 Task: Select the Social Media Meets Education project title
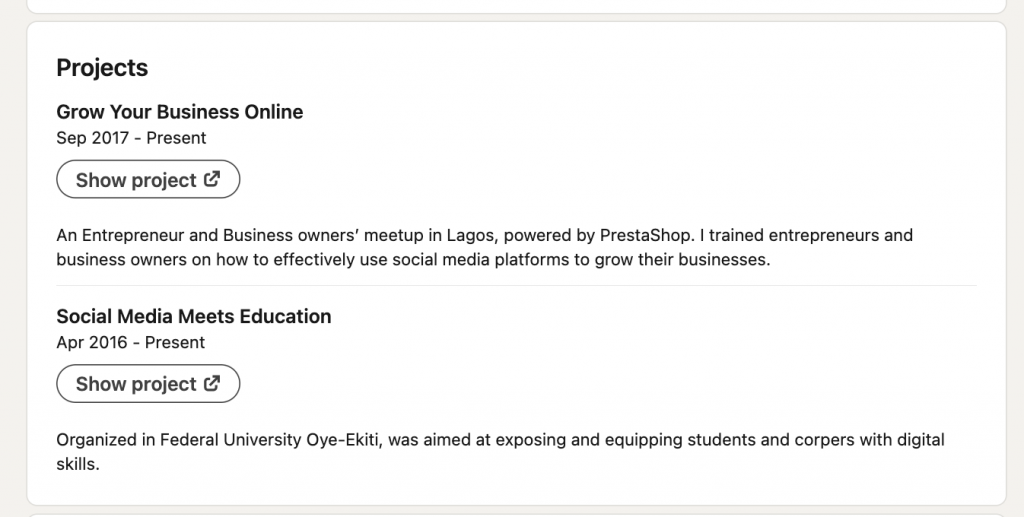193,316
